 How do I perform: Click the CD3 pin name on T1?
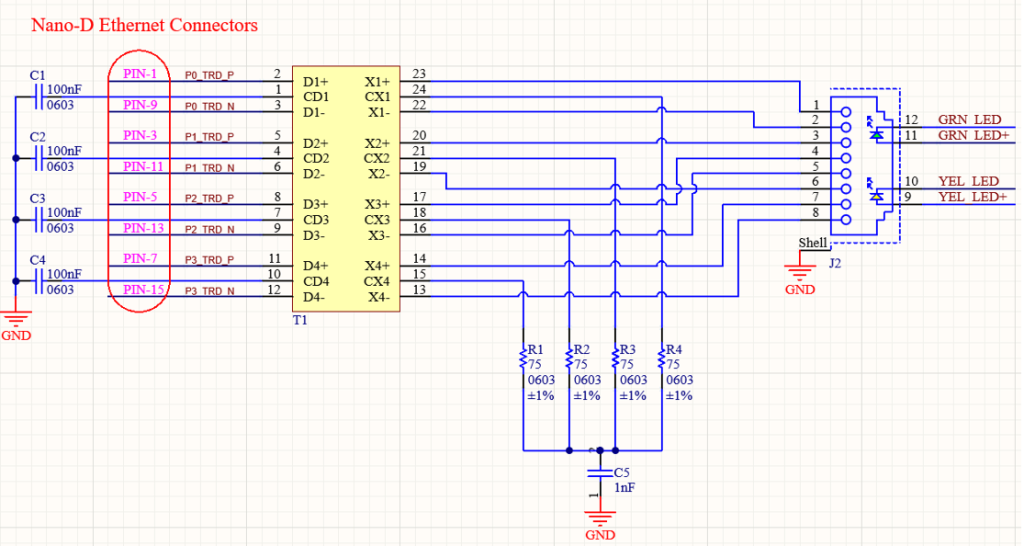coord(315,220)
